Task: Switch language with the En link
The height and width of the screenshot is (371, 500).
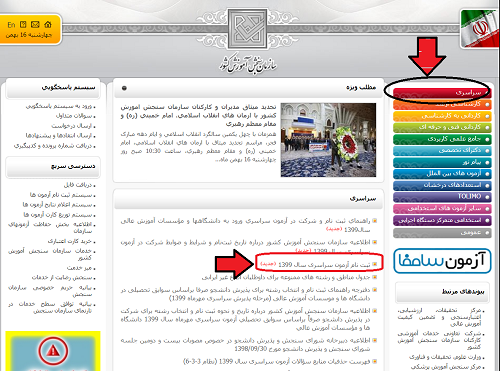Action: coord(11,25)
